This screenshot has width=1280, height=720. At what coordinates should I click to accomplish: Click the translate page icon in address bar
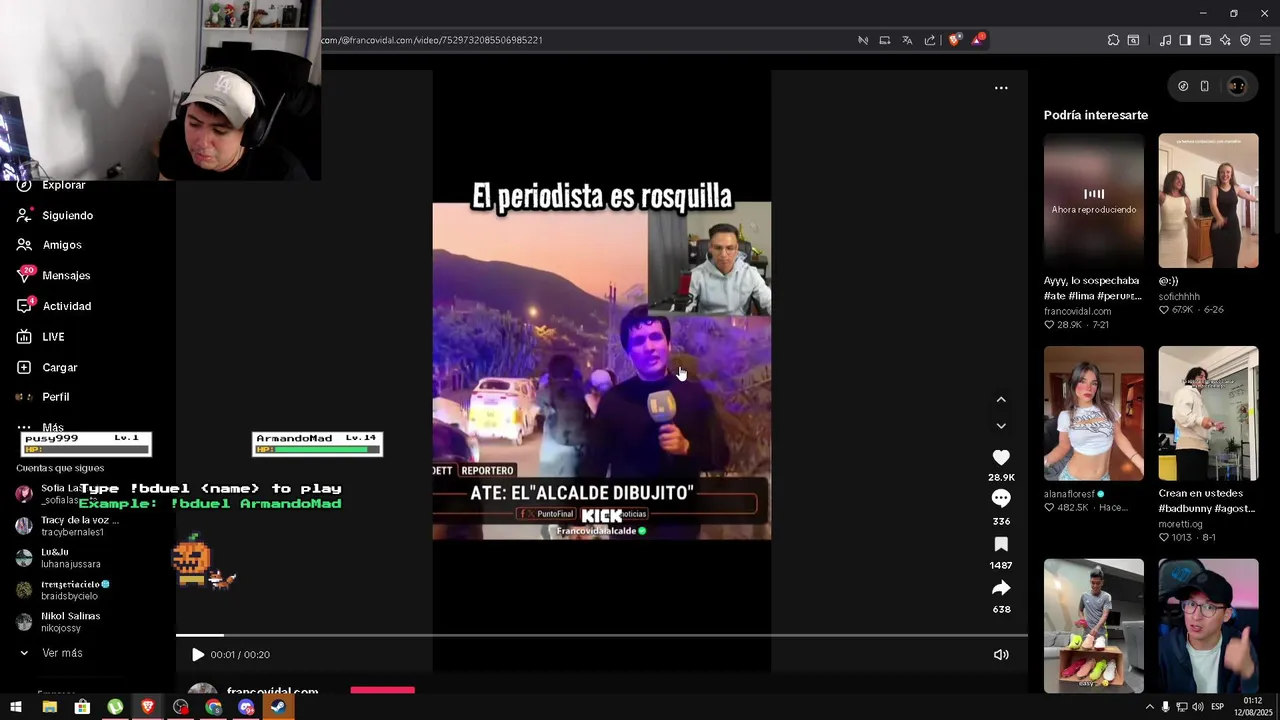pos(907,40)
